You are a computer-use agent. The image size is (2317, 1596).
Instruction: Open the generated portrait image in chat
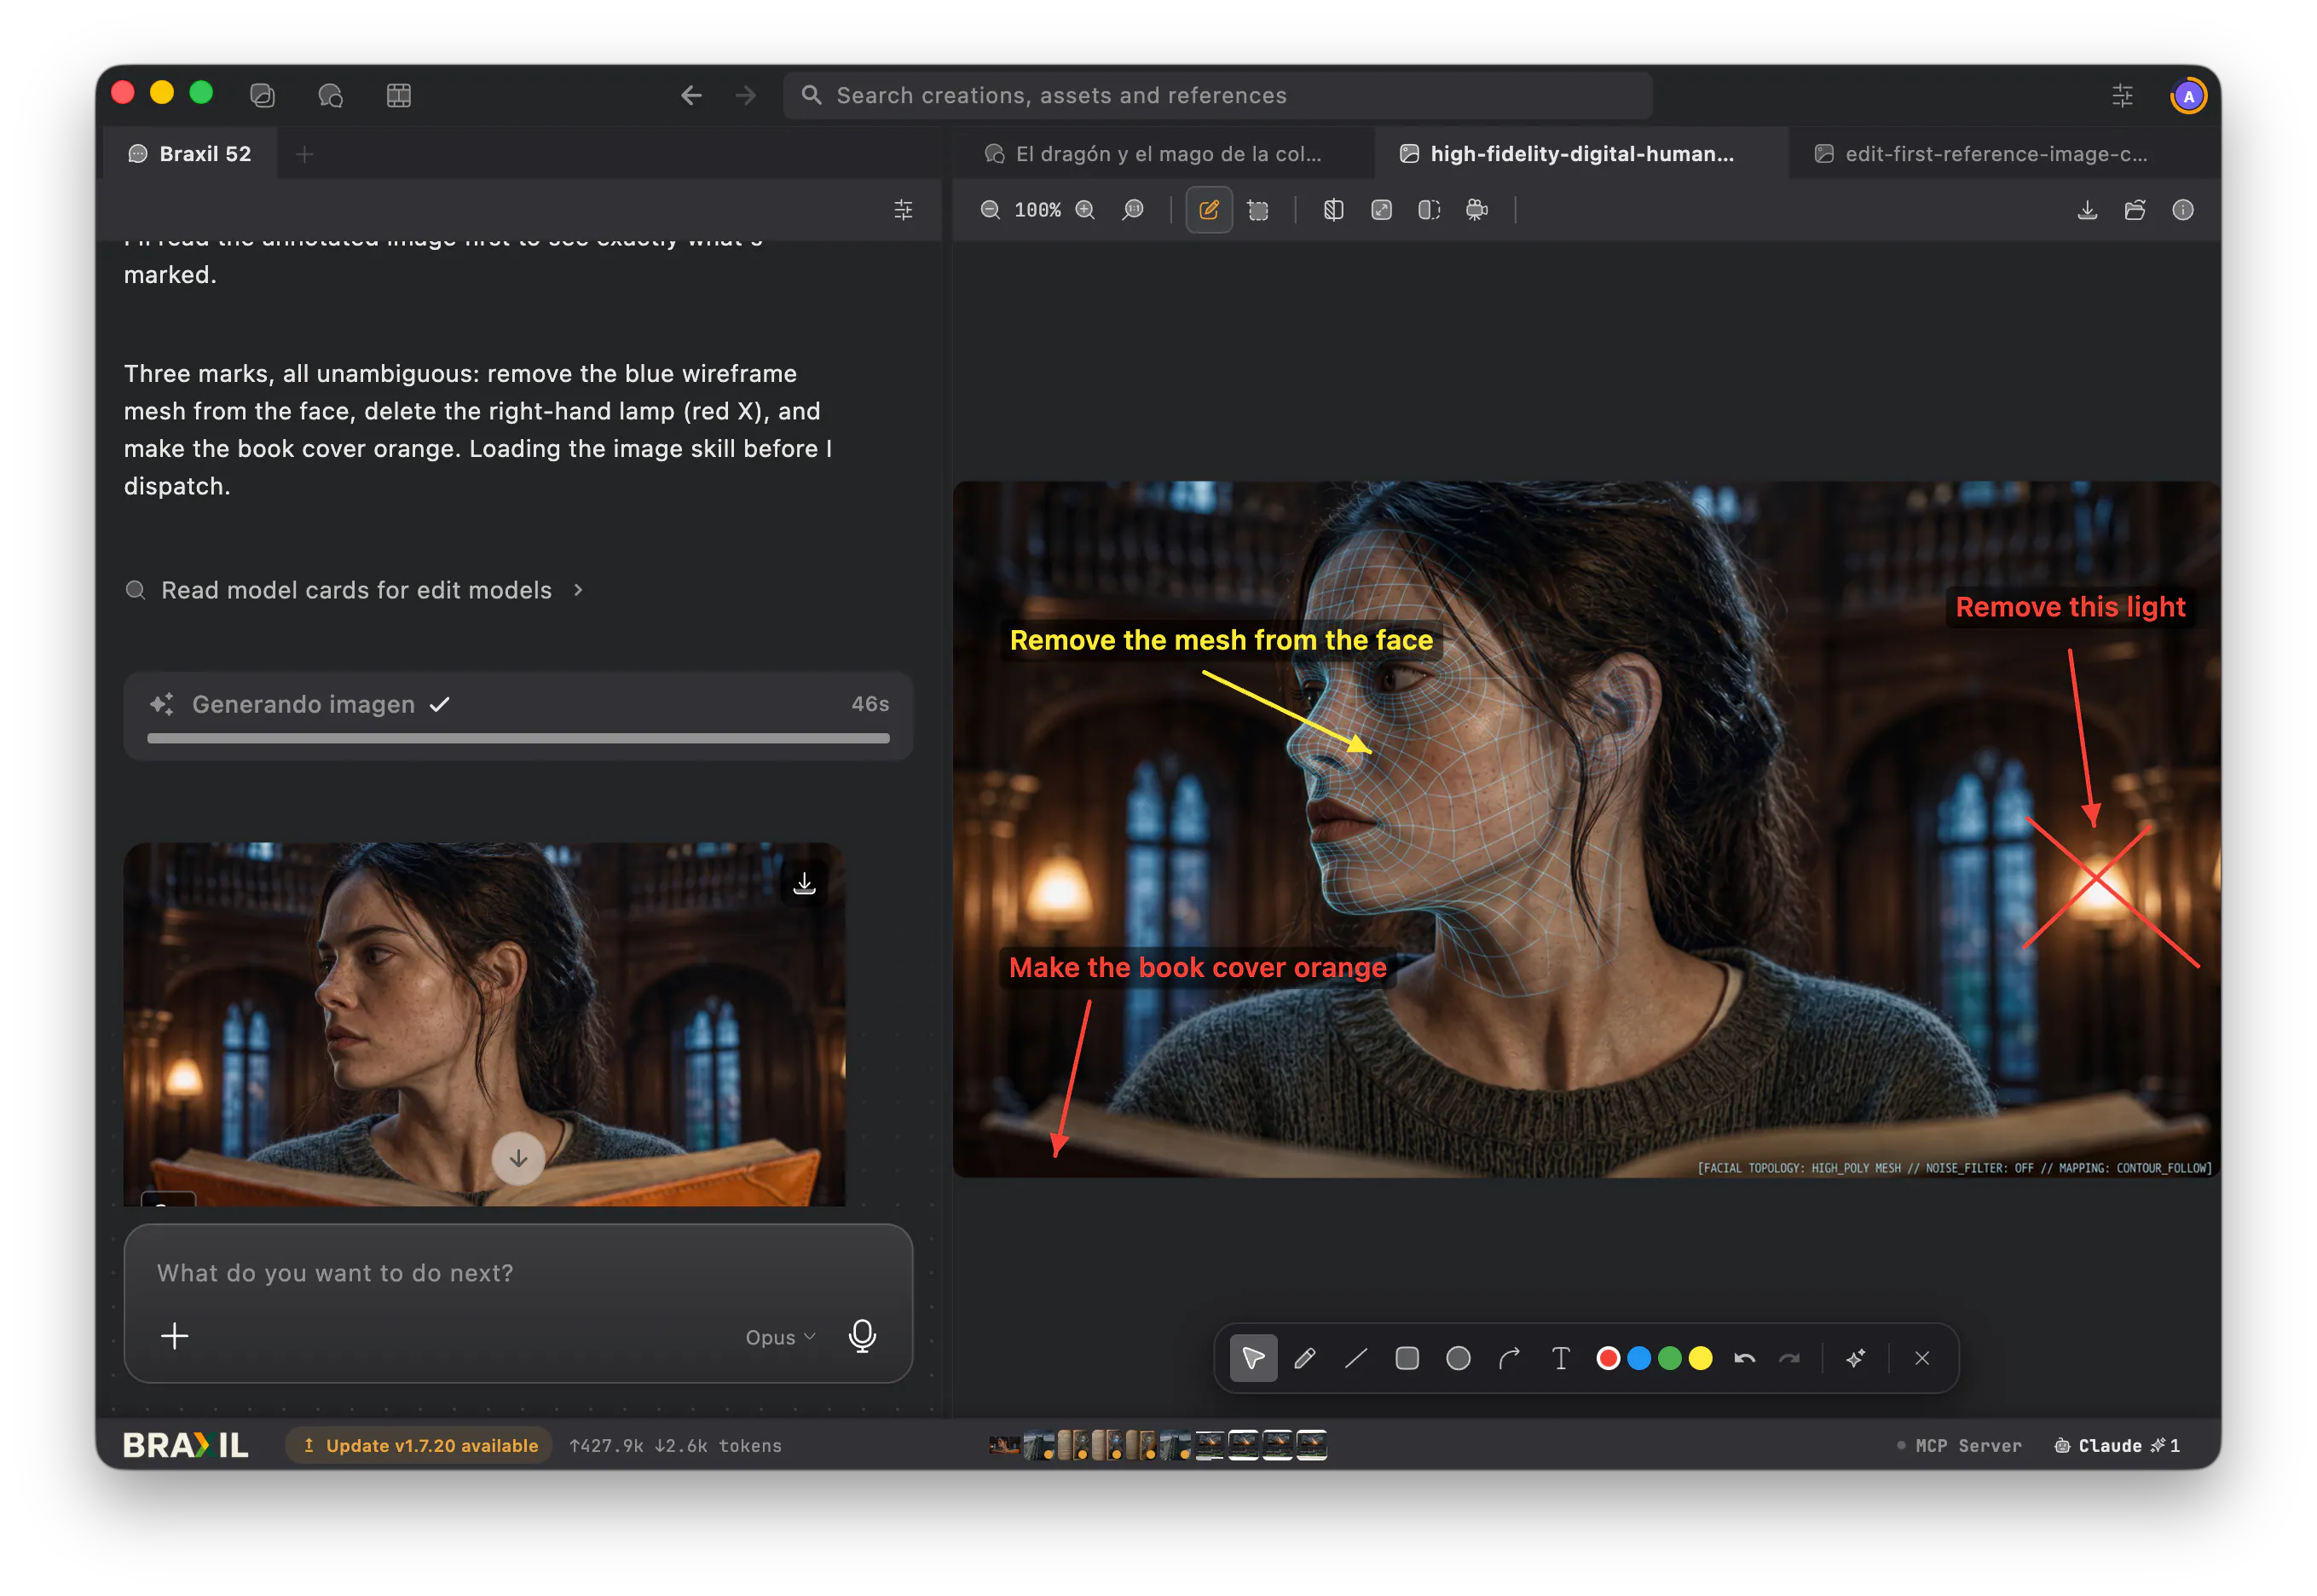click(x=484, y=1024)
